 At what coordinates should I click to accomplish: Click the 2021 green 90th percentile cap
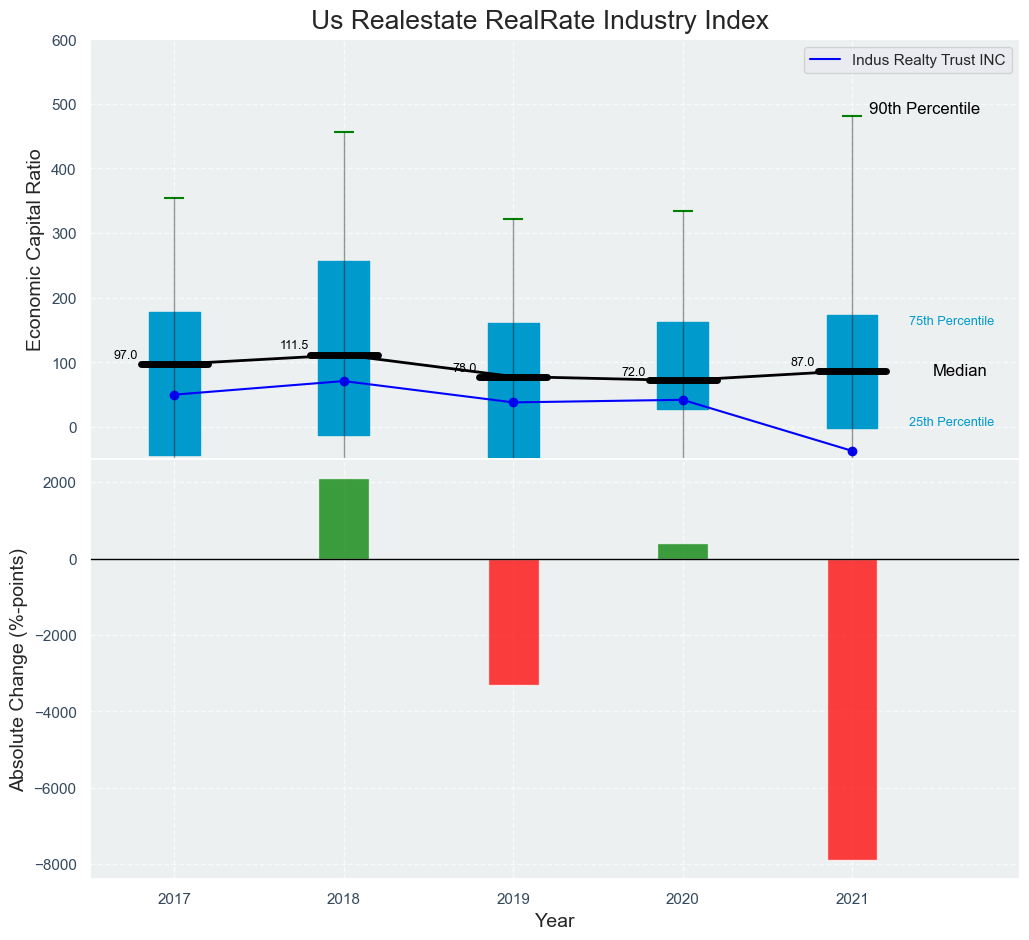pos(852,117)
